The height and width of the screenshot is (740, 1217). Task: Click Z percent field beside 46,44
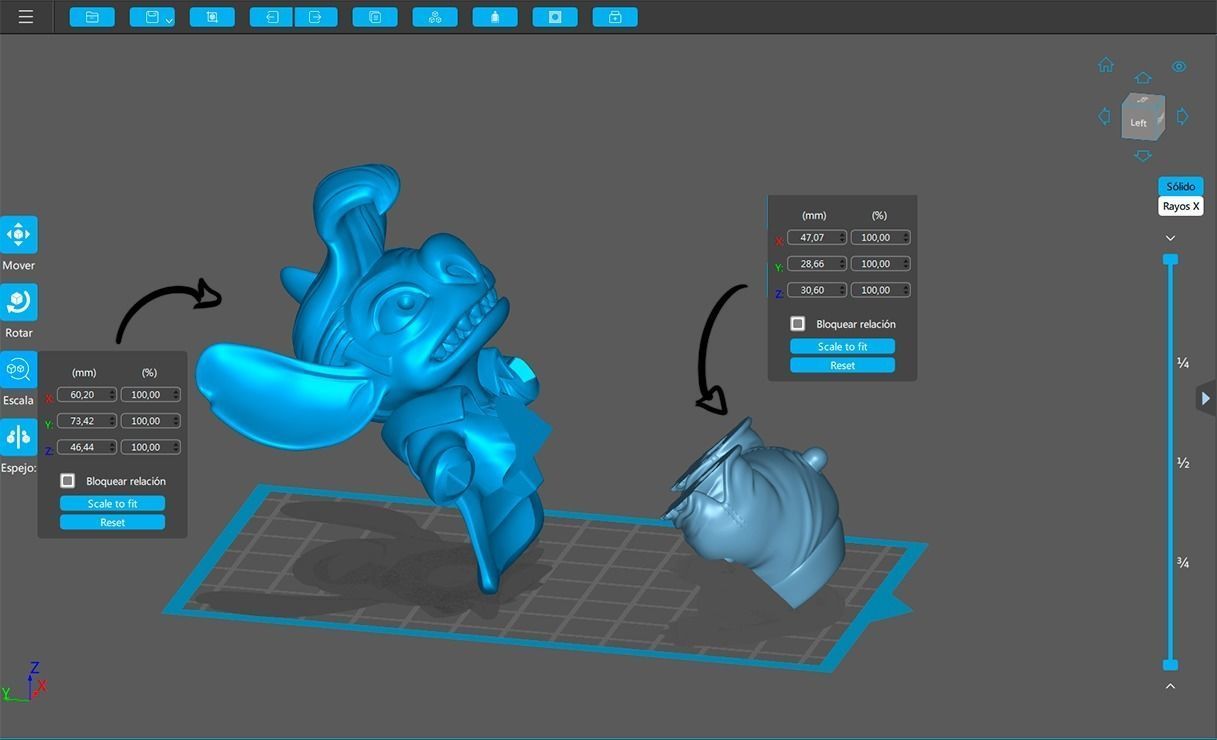[151, 447]
